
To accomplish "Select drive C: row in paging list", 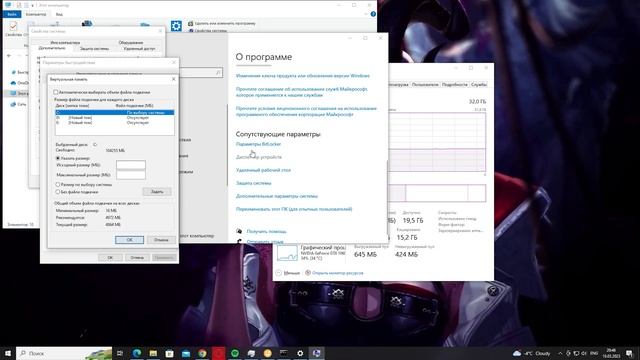I will [x=115, y=112].
